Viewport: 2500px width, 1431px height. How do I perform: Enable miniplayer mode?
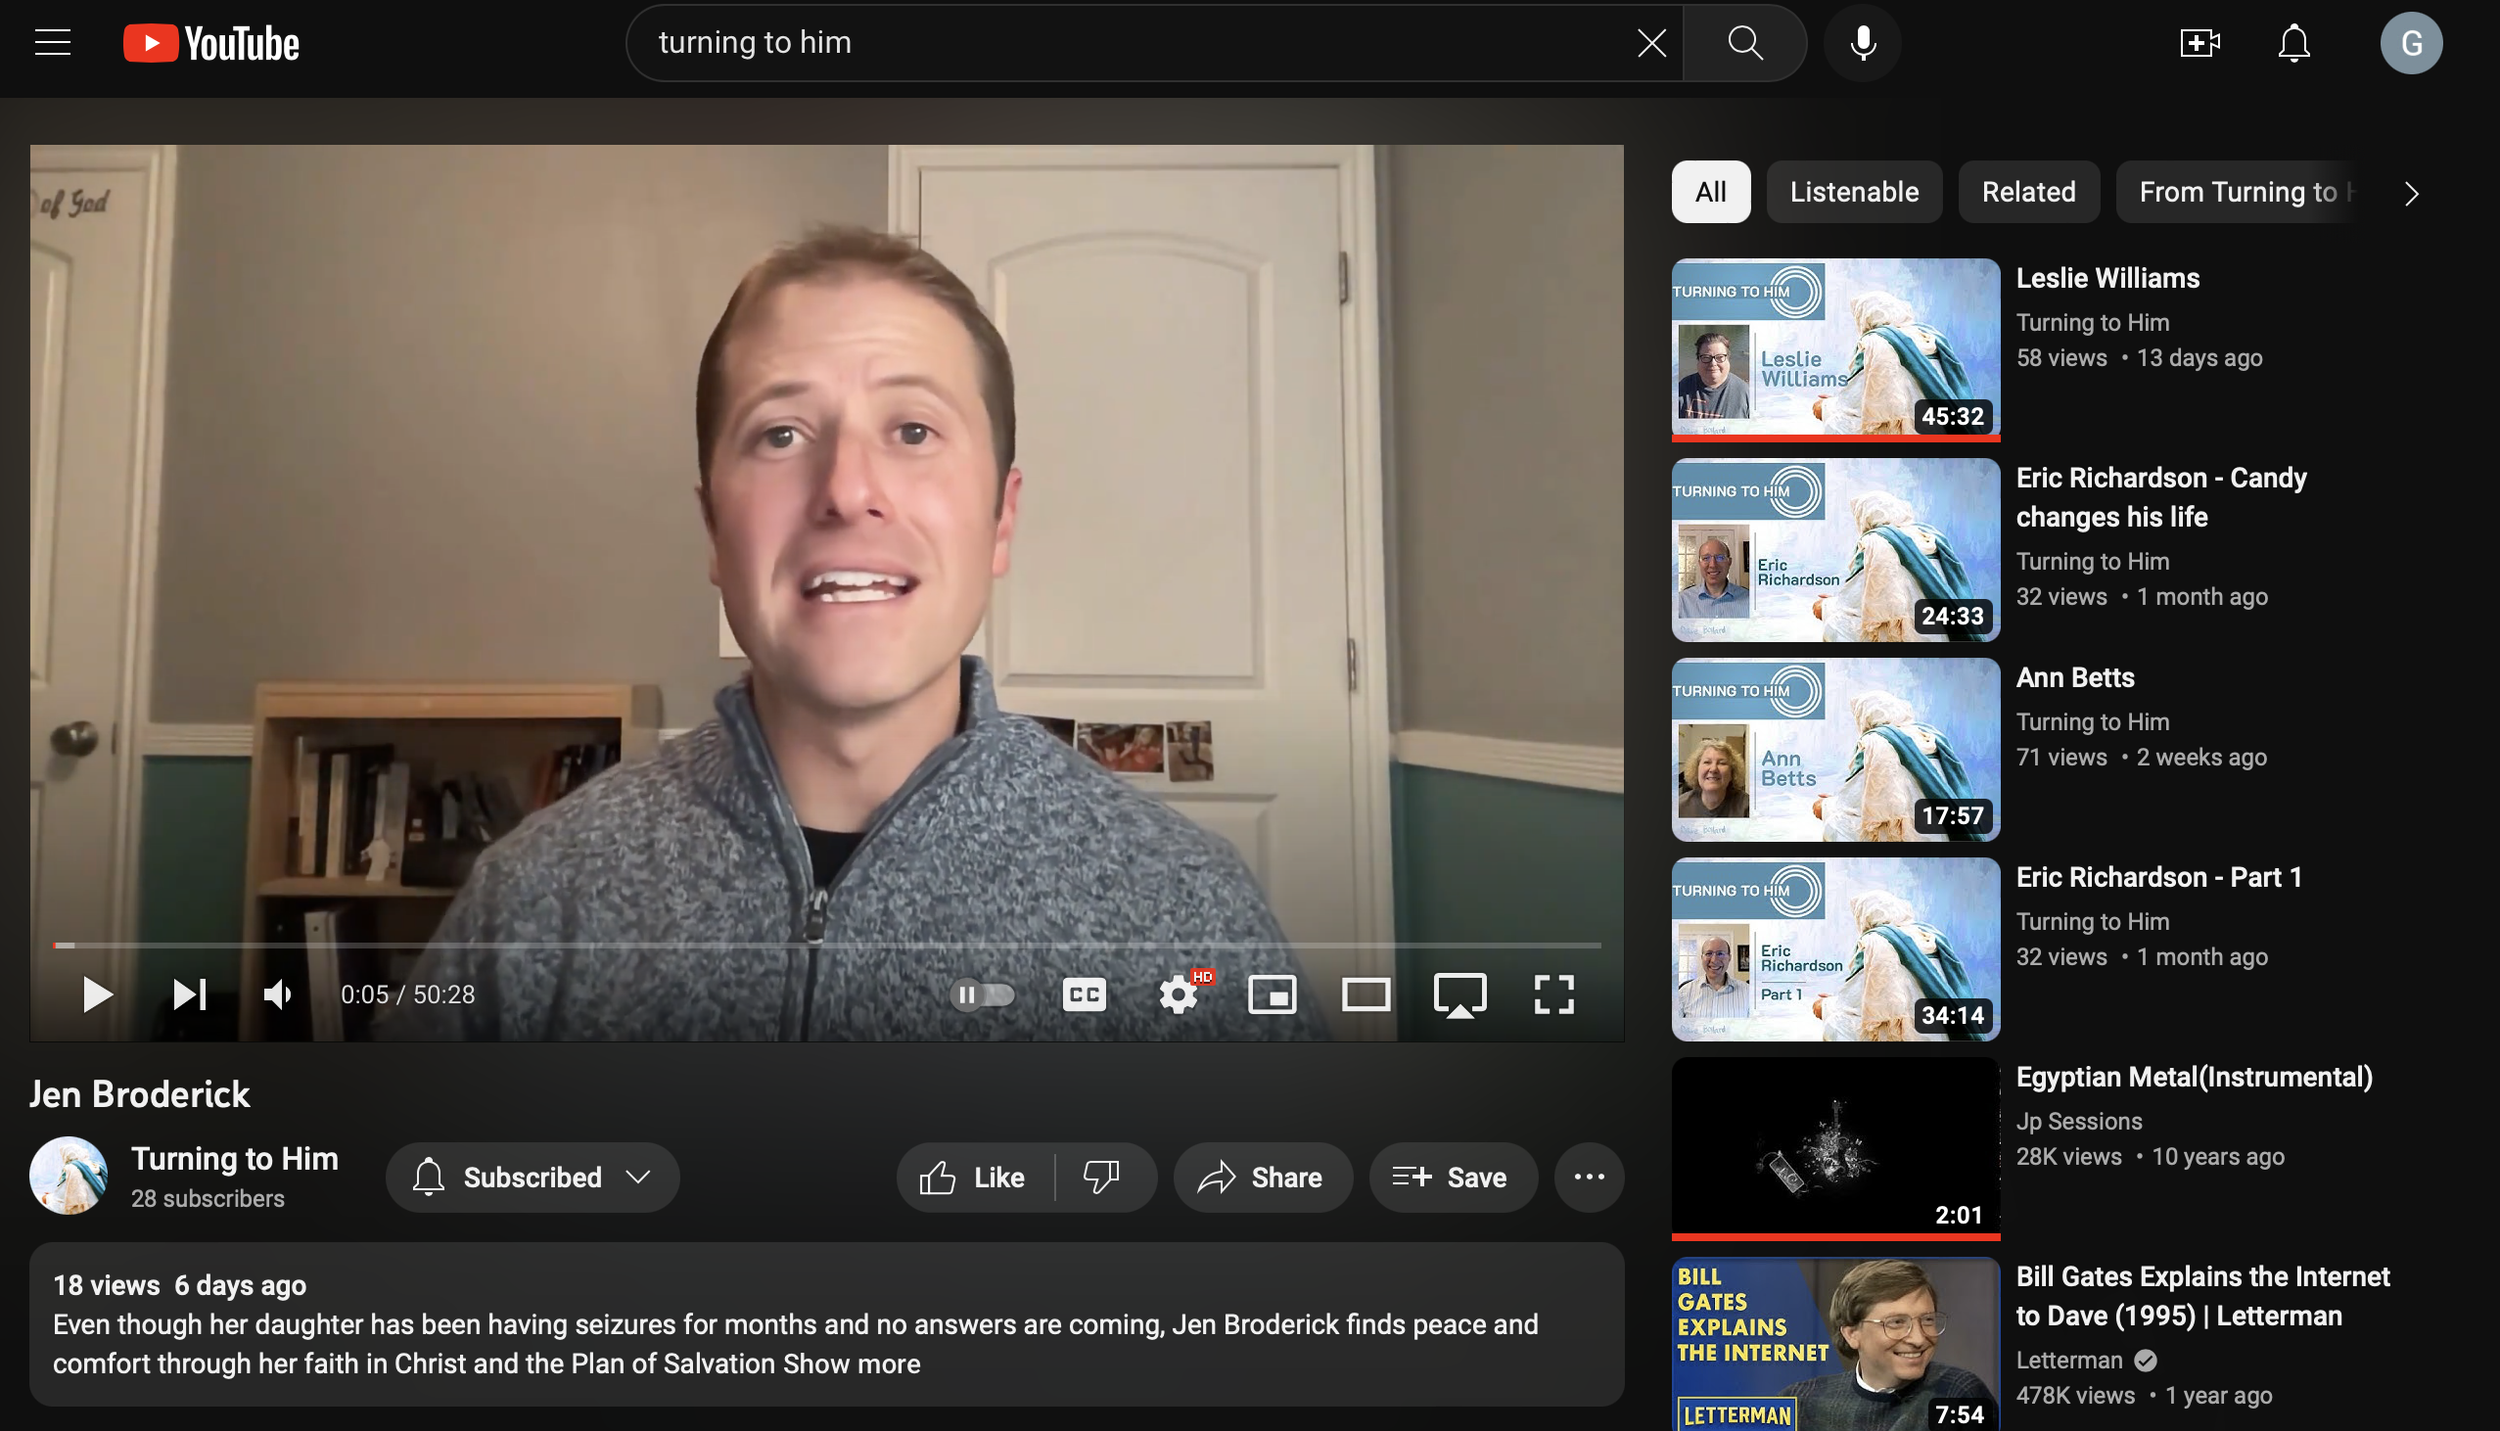click(1272, 994)
